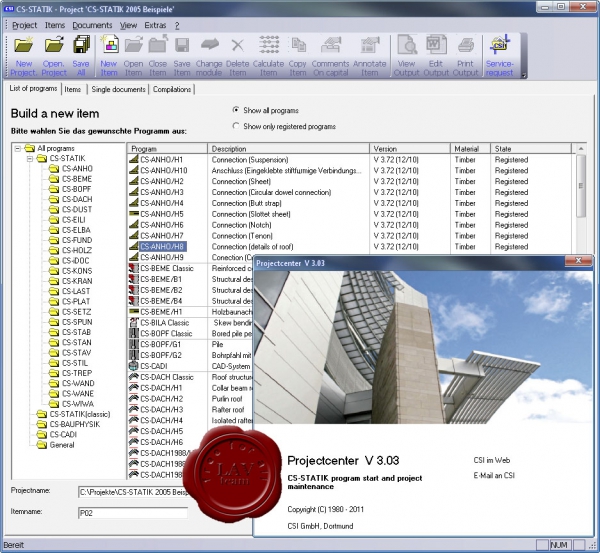Click the Service-request CSI icon
Image resolution: width=600 pixels, height=553 pixels.
tap(500, 44)
